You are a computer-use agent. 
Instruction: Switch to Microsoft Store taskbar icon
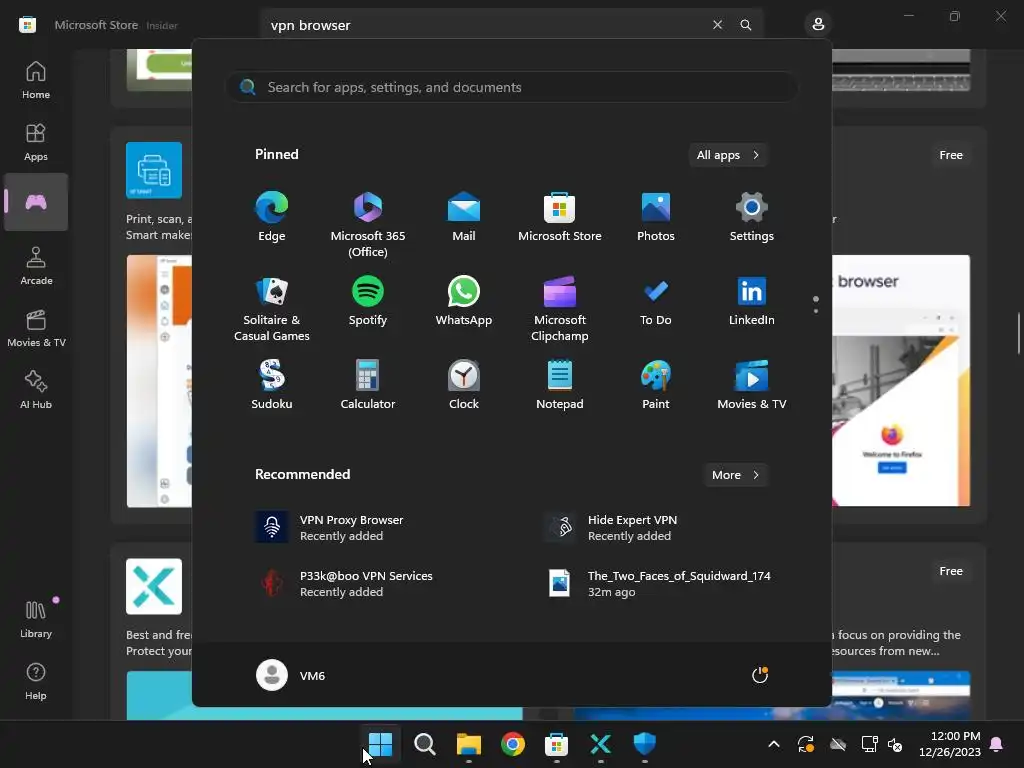point(556,744)
